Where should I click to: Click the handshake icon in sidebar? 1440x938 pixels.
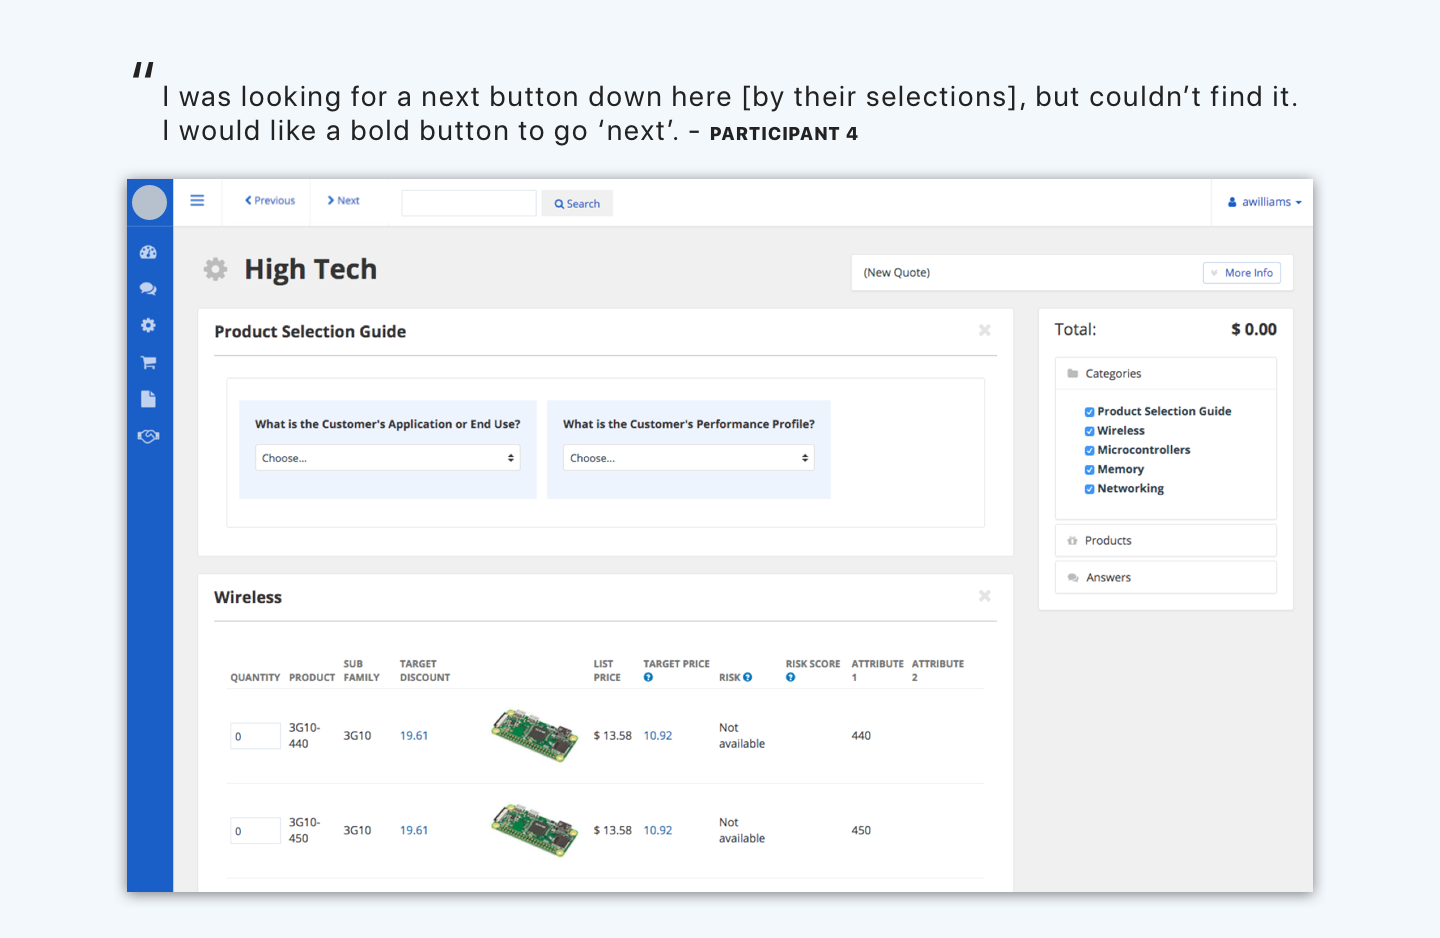pyautogui.click(x=148, y=436)
